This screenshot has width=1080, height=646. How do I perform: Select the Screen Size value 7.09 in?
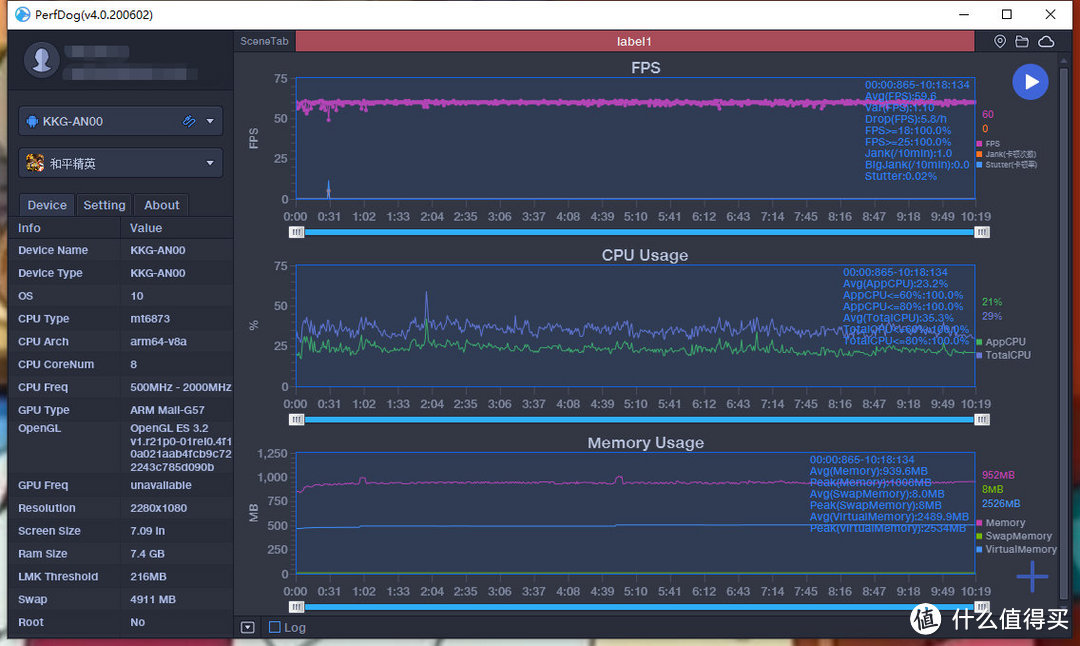click(x=147, y=531)
